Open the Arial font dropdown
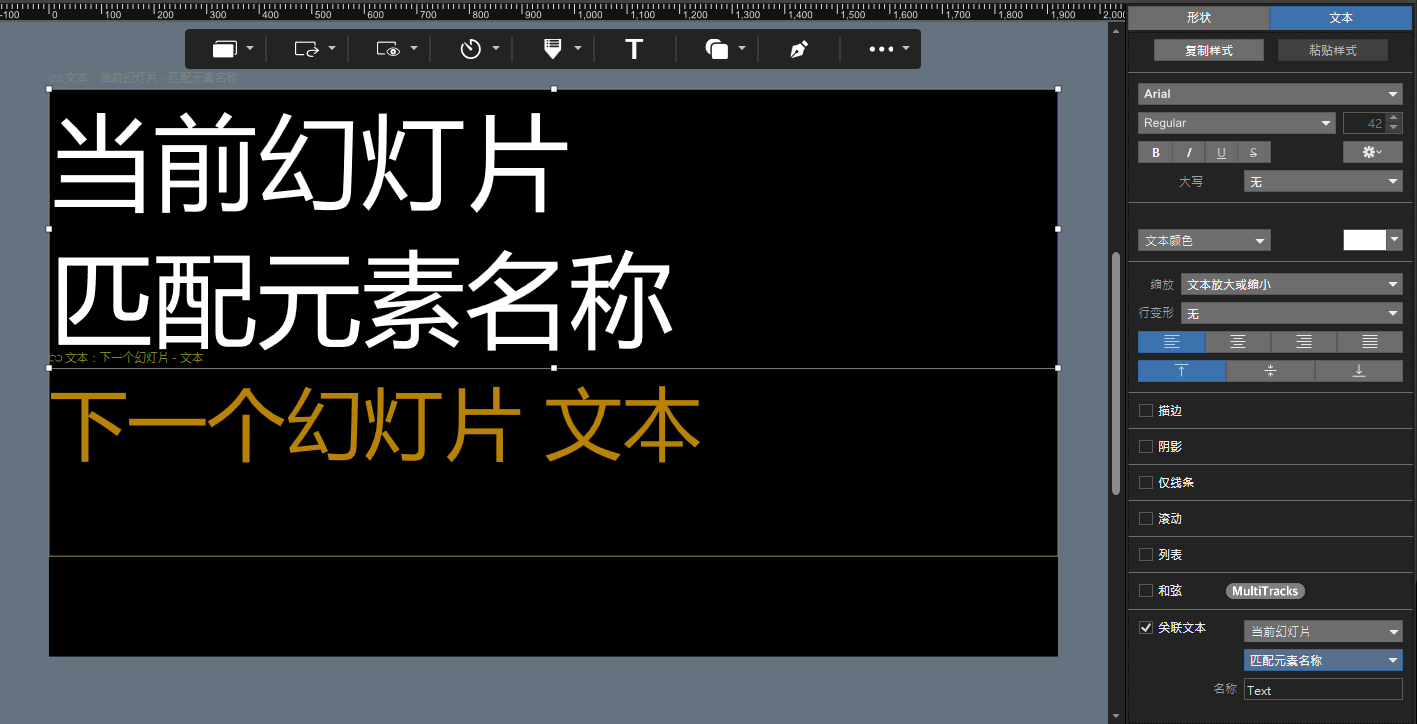Viewport: 1417px width, 724px height. coord(1268,93)
